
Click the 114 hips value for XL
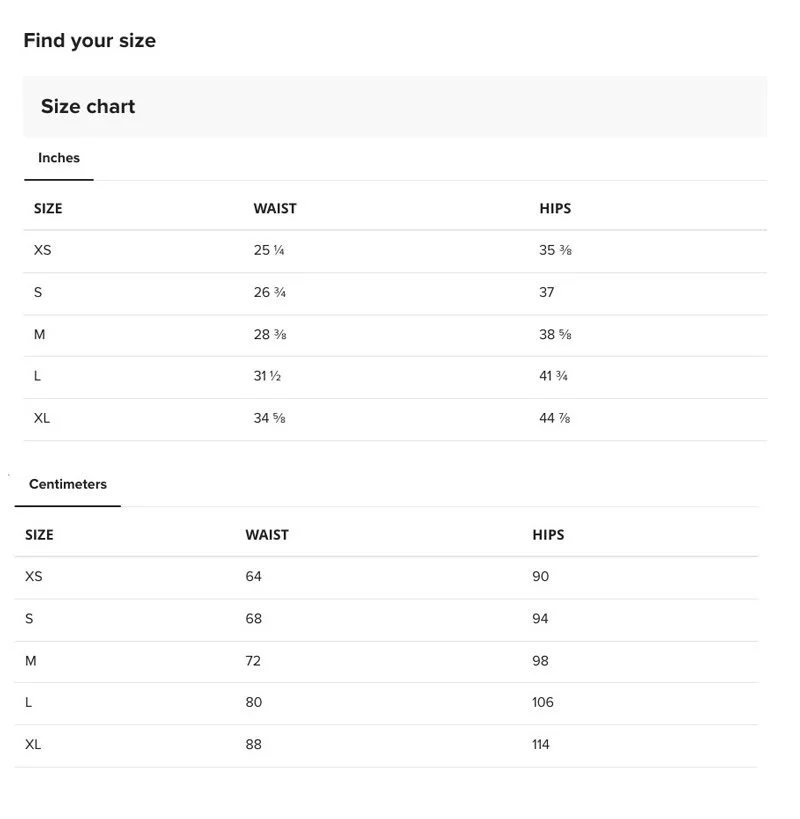click(540, 745)
